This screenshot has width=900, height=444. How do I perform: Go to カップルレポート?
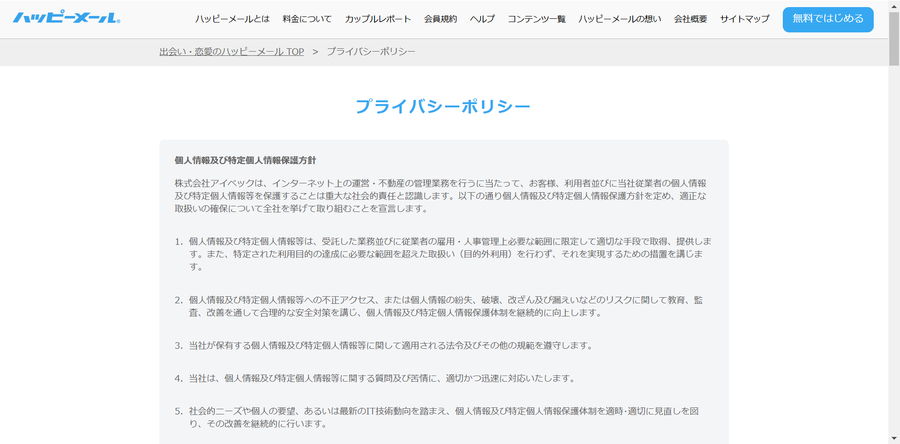pyautogui.click(x=378, y=19)
